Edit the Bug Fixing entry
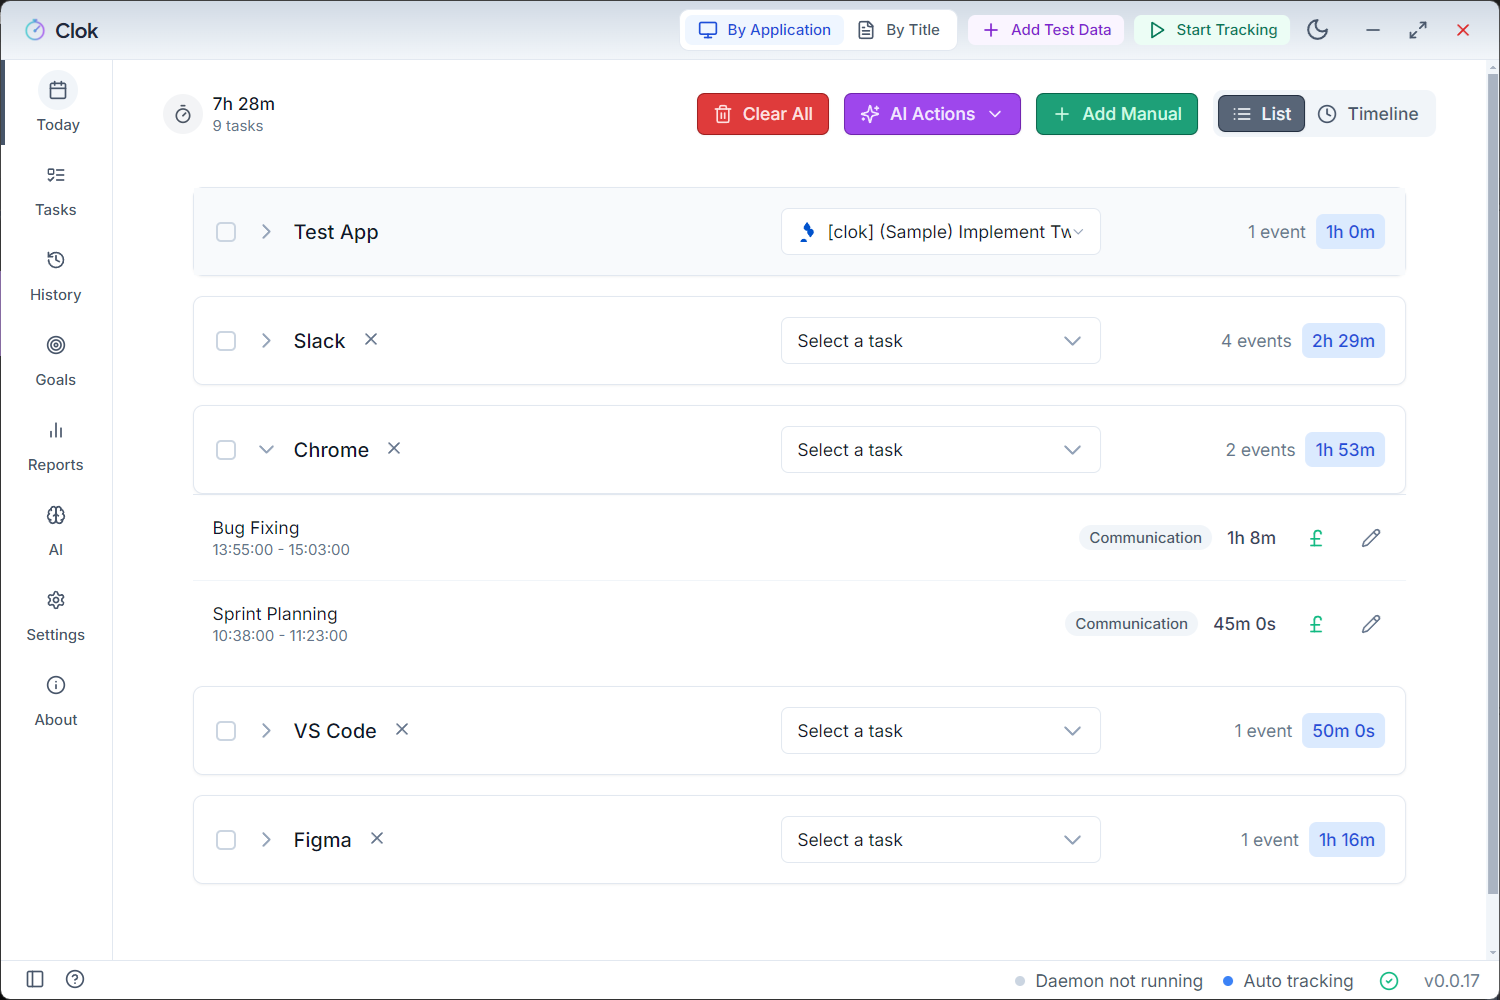Screen dimensions: 1500x1000 [1371, 538]
